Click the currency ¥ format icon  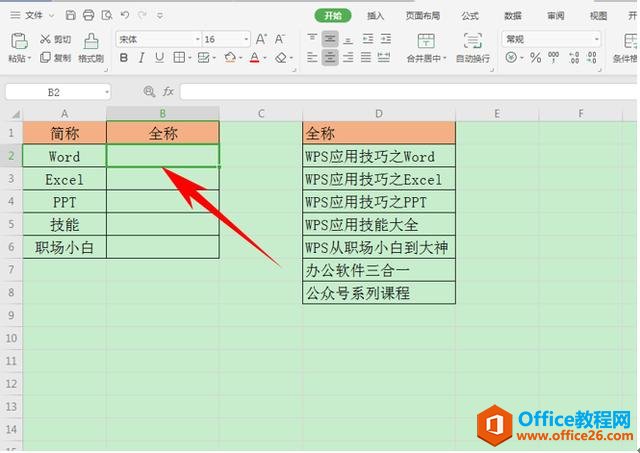[511, 58]
